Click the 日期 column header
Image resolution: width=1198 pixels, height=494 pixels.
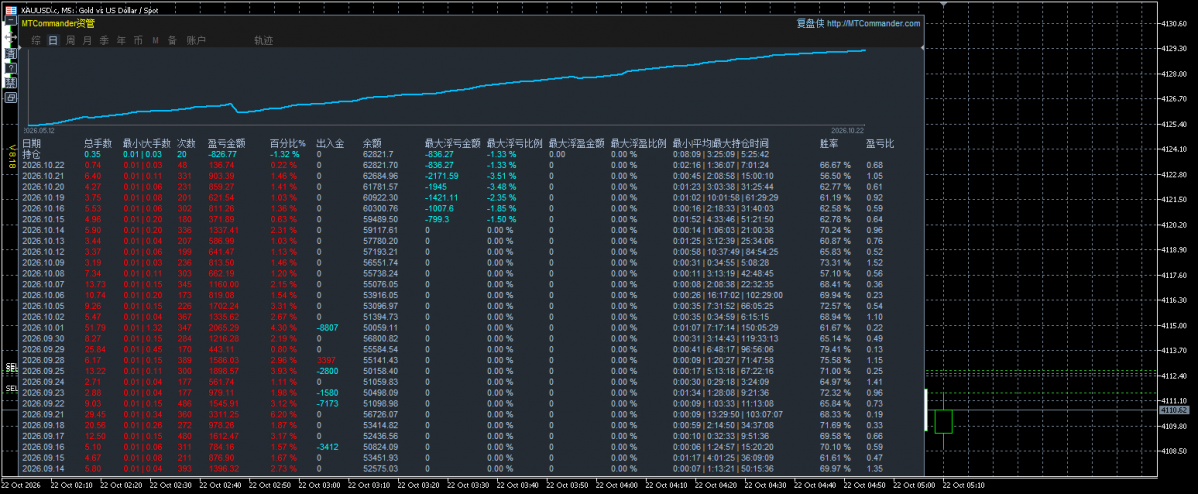coord(31,143)
